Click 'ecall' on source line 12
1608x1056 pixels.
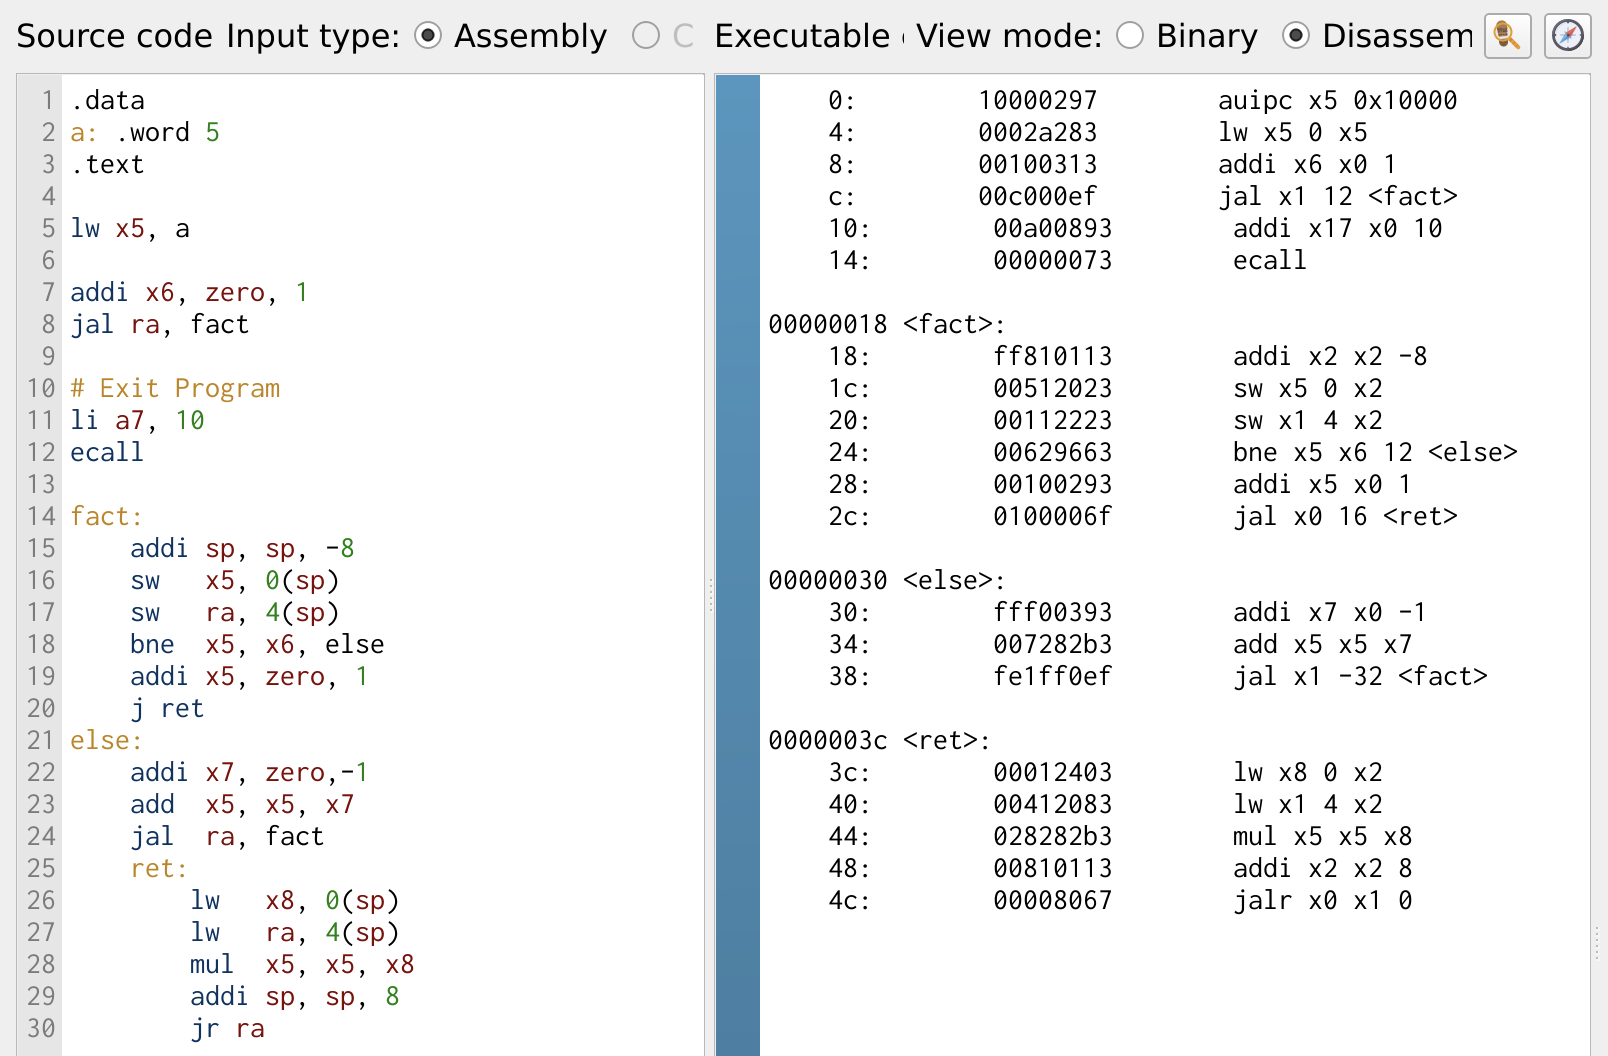(x=107, y=452)
